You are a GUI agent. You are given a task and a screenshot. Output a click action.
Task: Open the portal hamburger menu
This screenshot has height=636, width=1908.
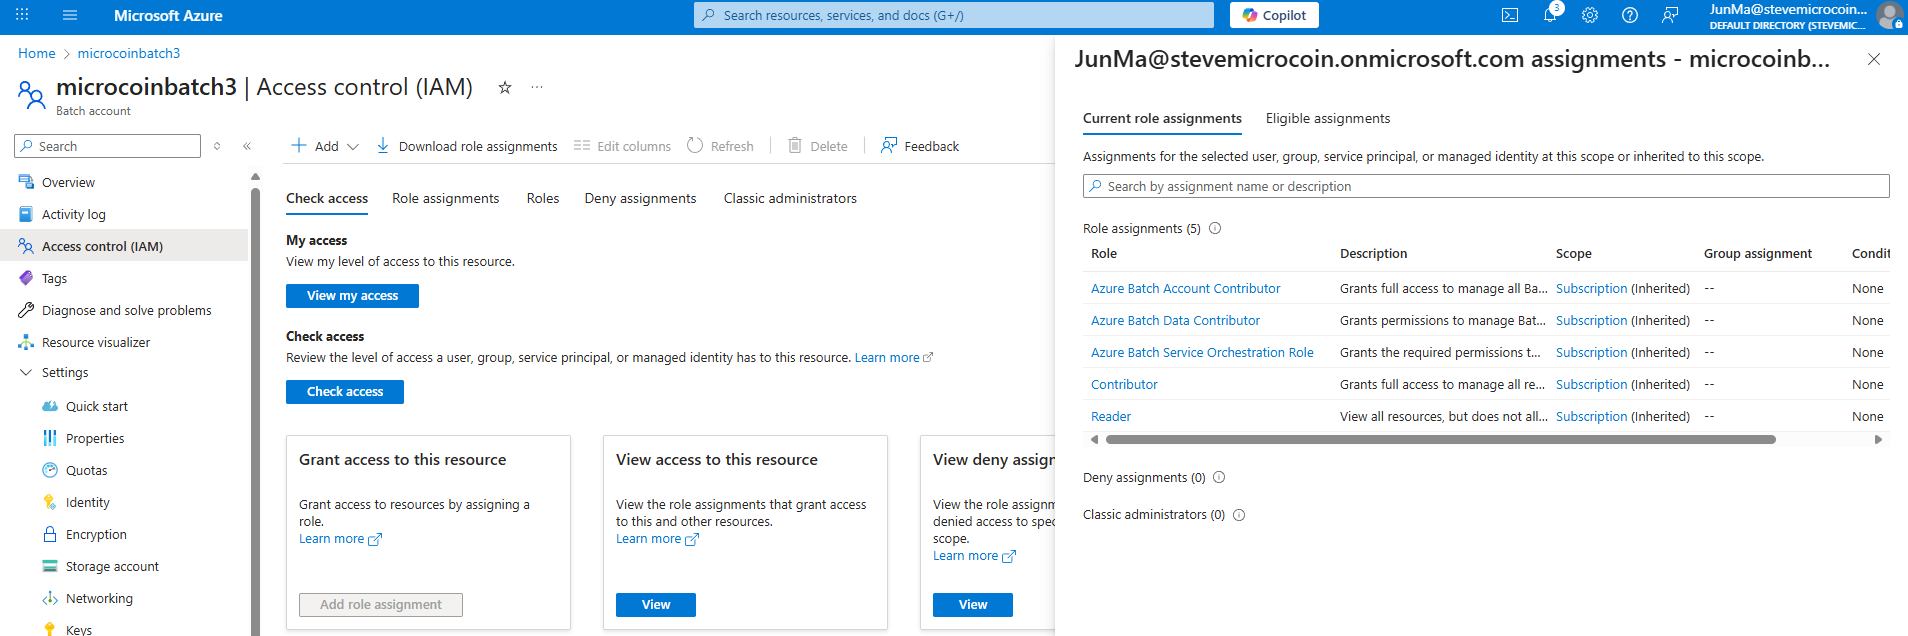[70, 15]
